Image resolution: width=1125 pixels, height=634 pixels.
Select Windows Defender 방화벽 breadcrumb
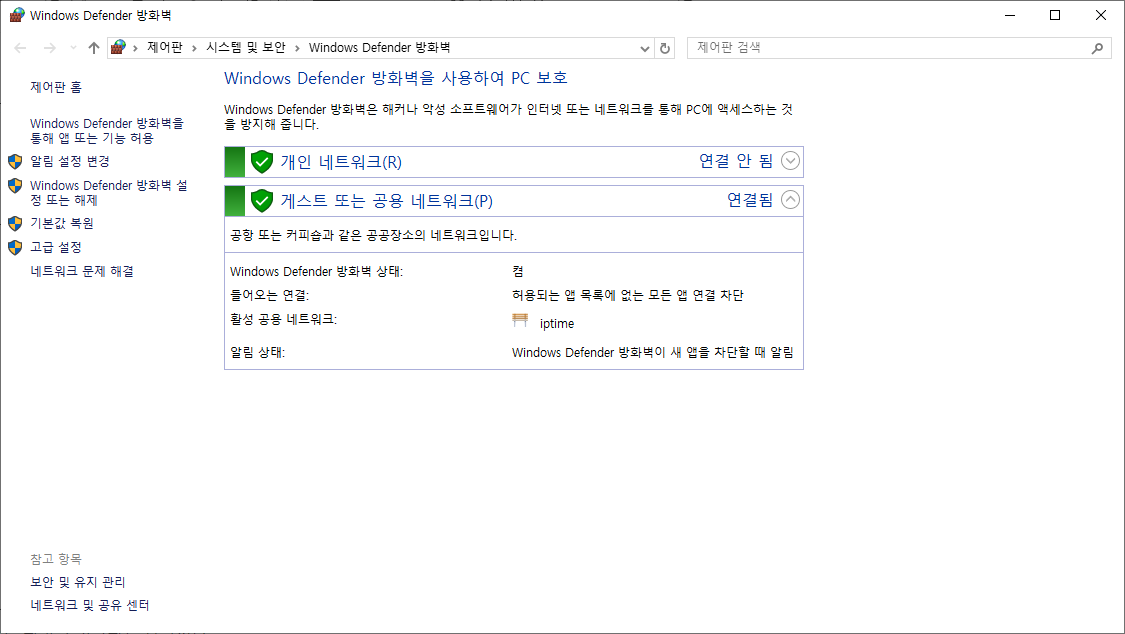click(380, 47)
